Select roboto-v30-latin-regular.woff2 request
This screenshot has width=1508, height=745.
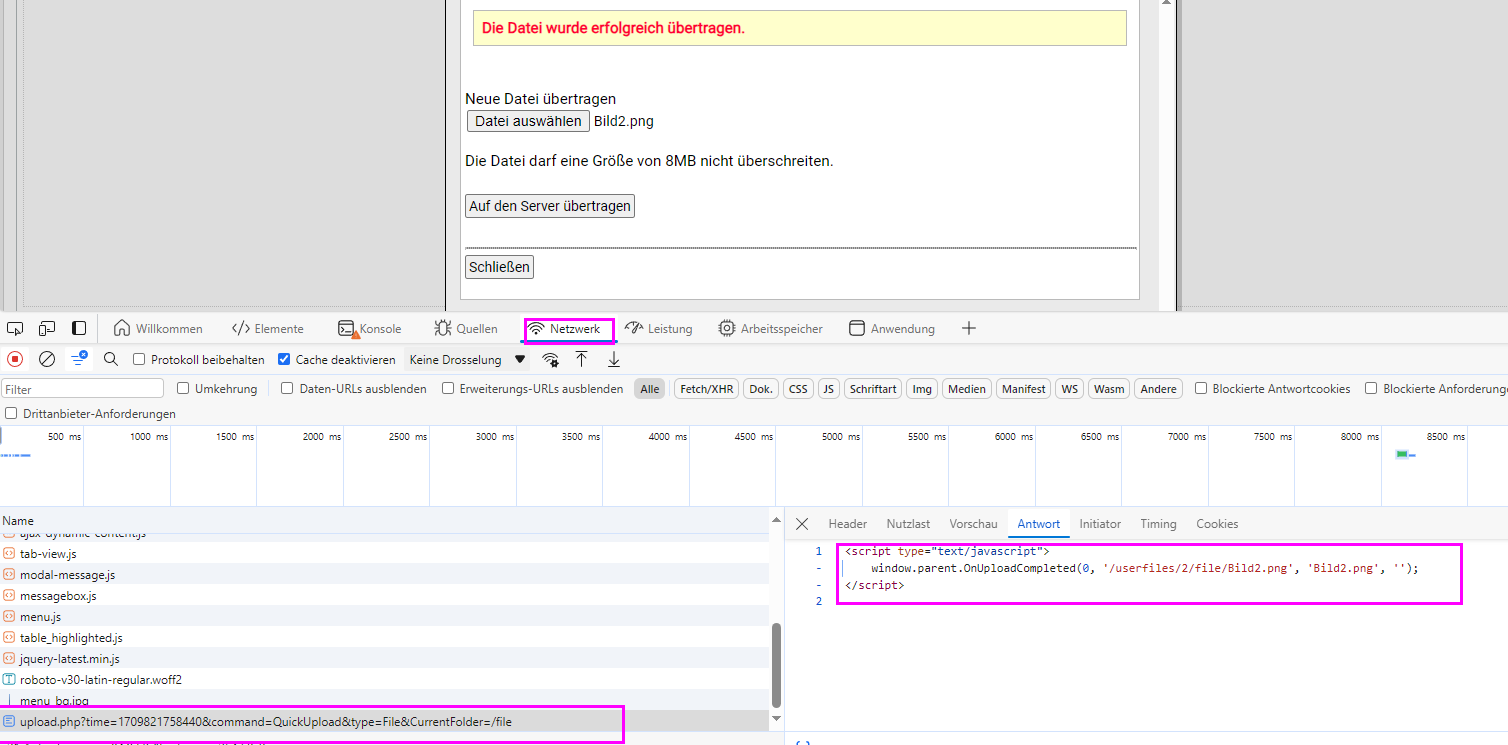[385, 679]
